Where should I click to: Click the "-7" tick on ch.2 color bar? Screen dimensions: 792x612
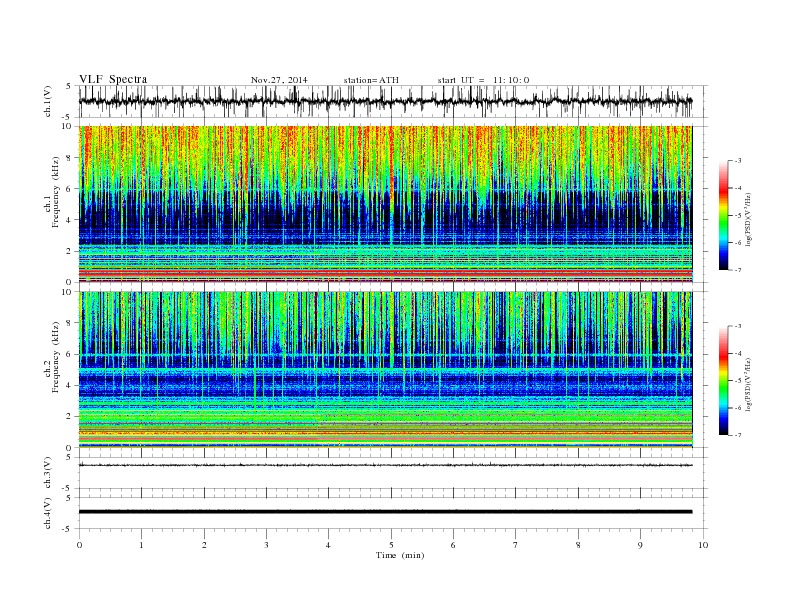738,435
